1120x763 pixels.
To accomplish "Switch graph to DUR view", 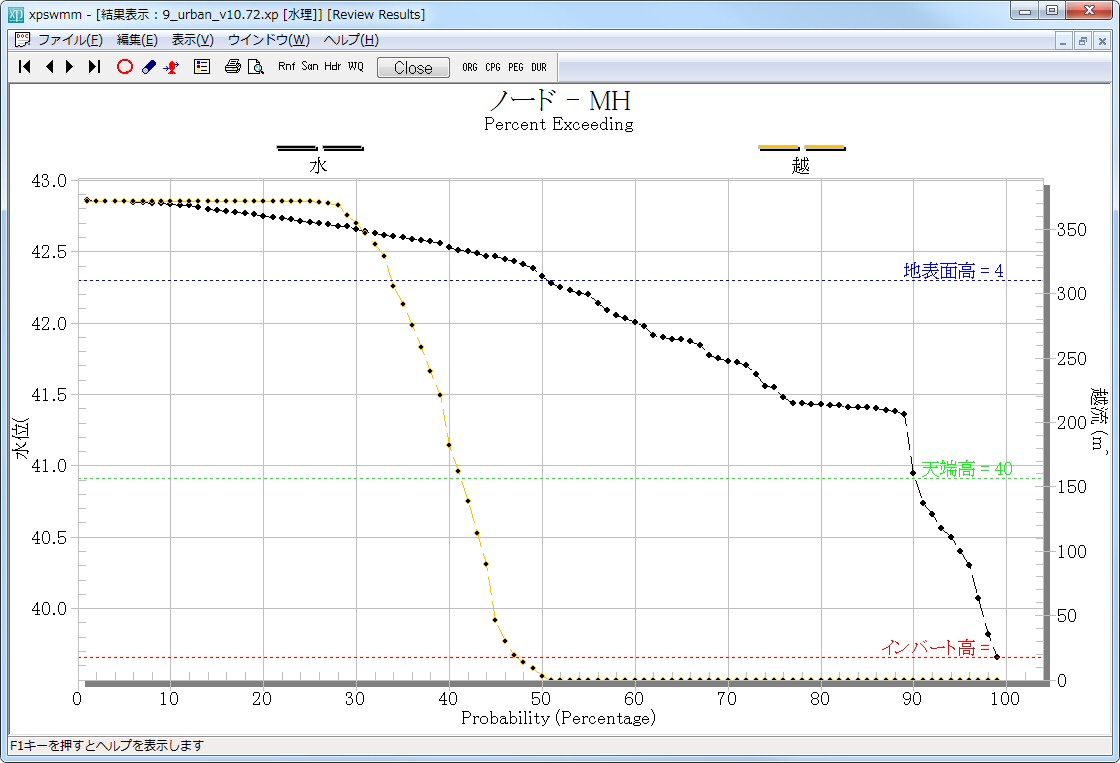I will coord(539,67).
